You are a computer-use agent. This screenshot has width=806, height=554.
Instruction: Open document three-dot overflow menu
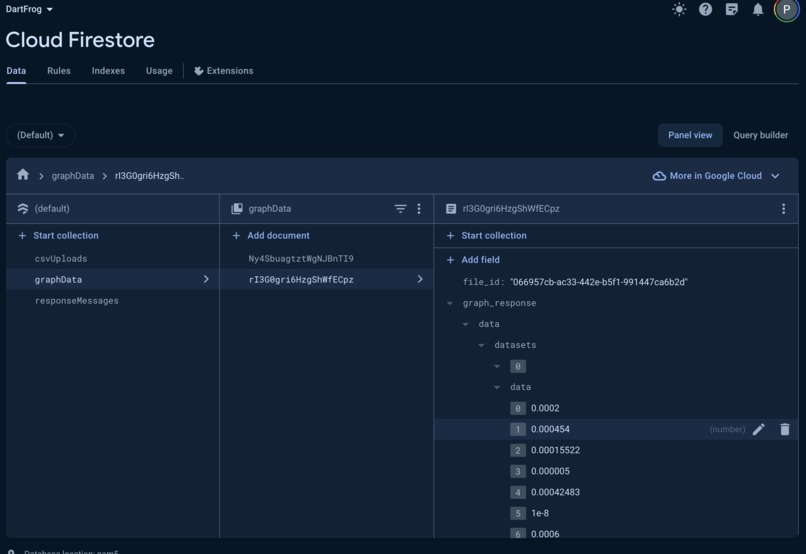783,208
